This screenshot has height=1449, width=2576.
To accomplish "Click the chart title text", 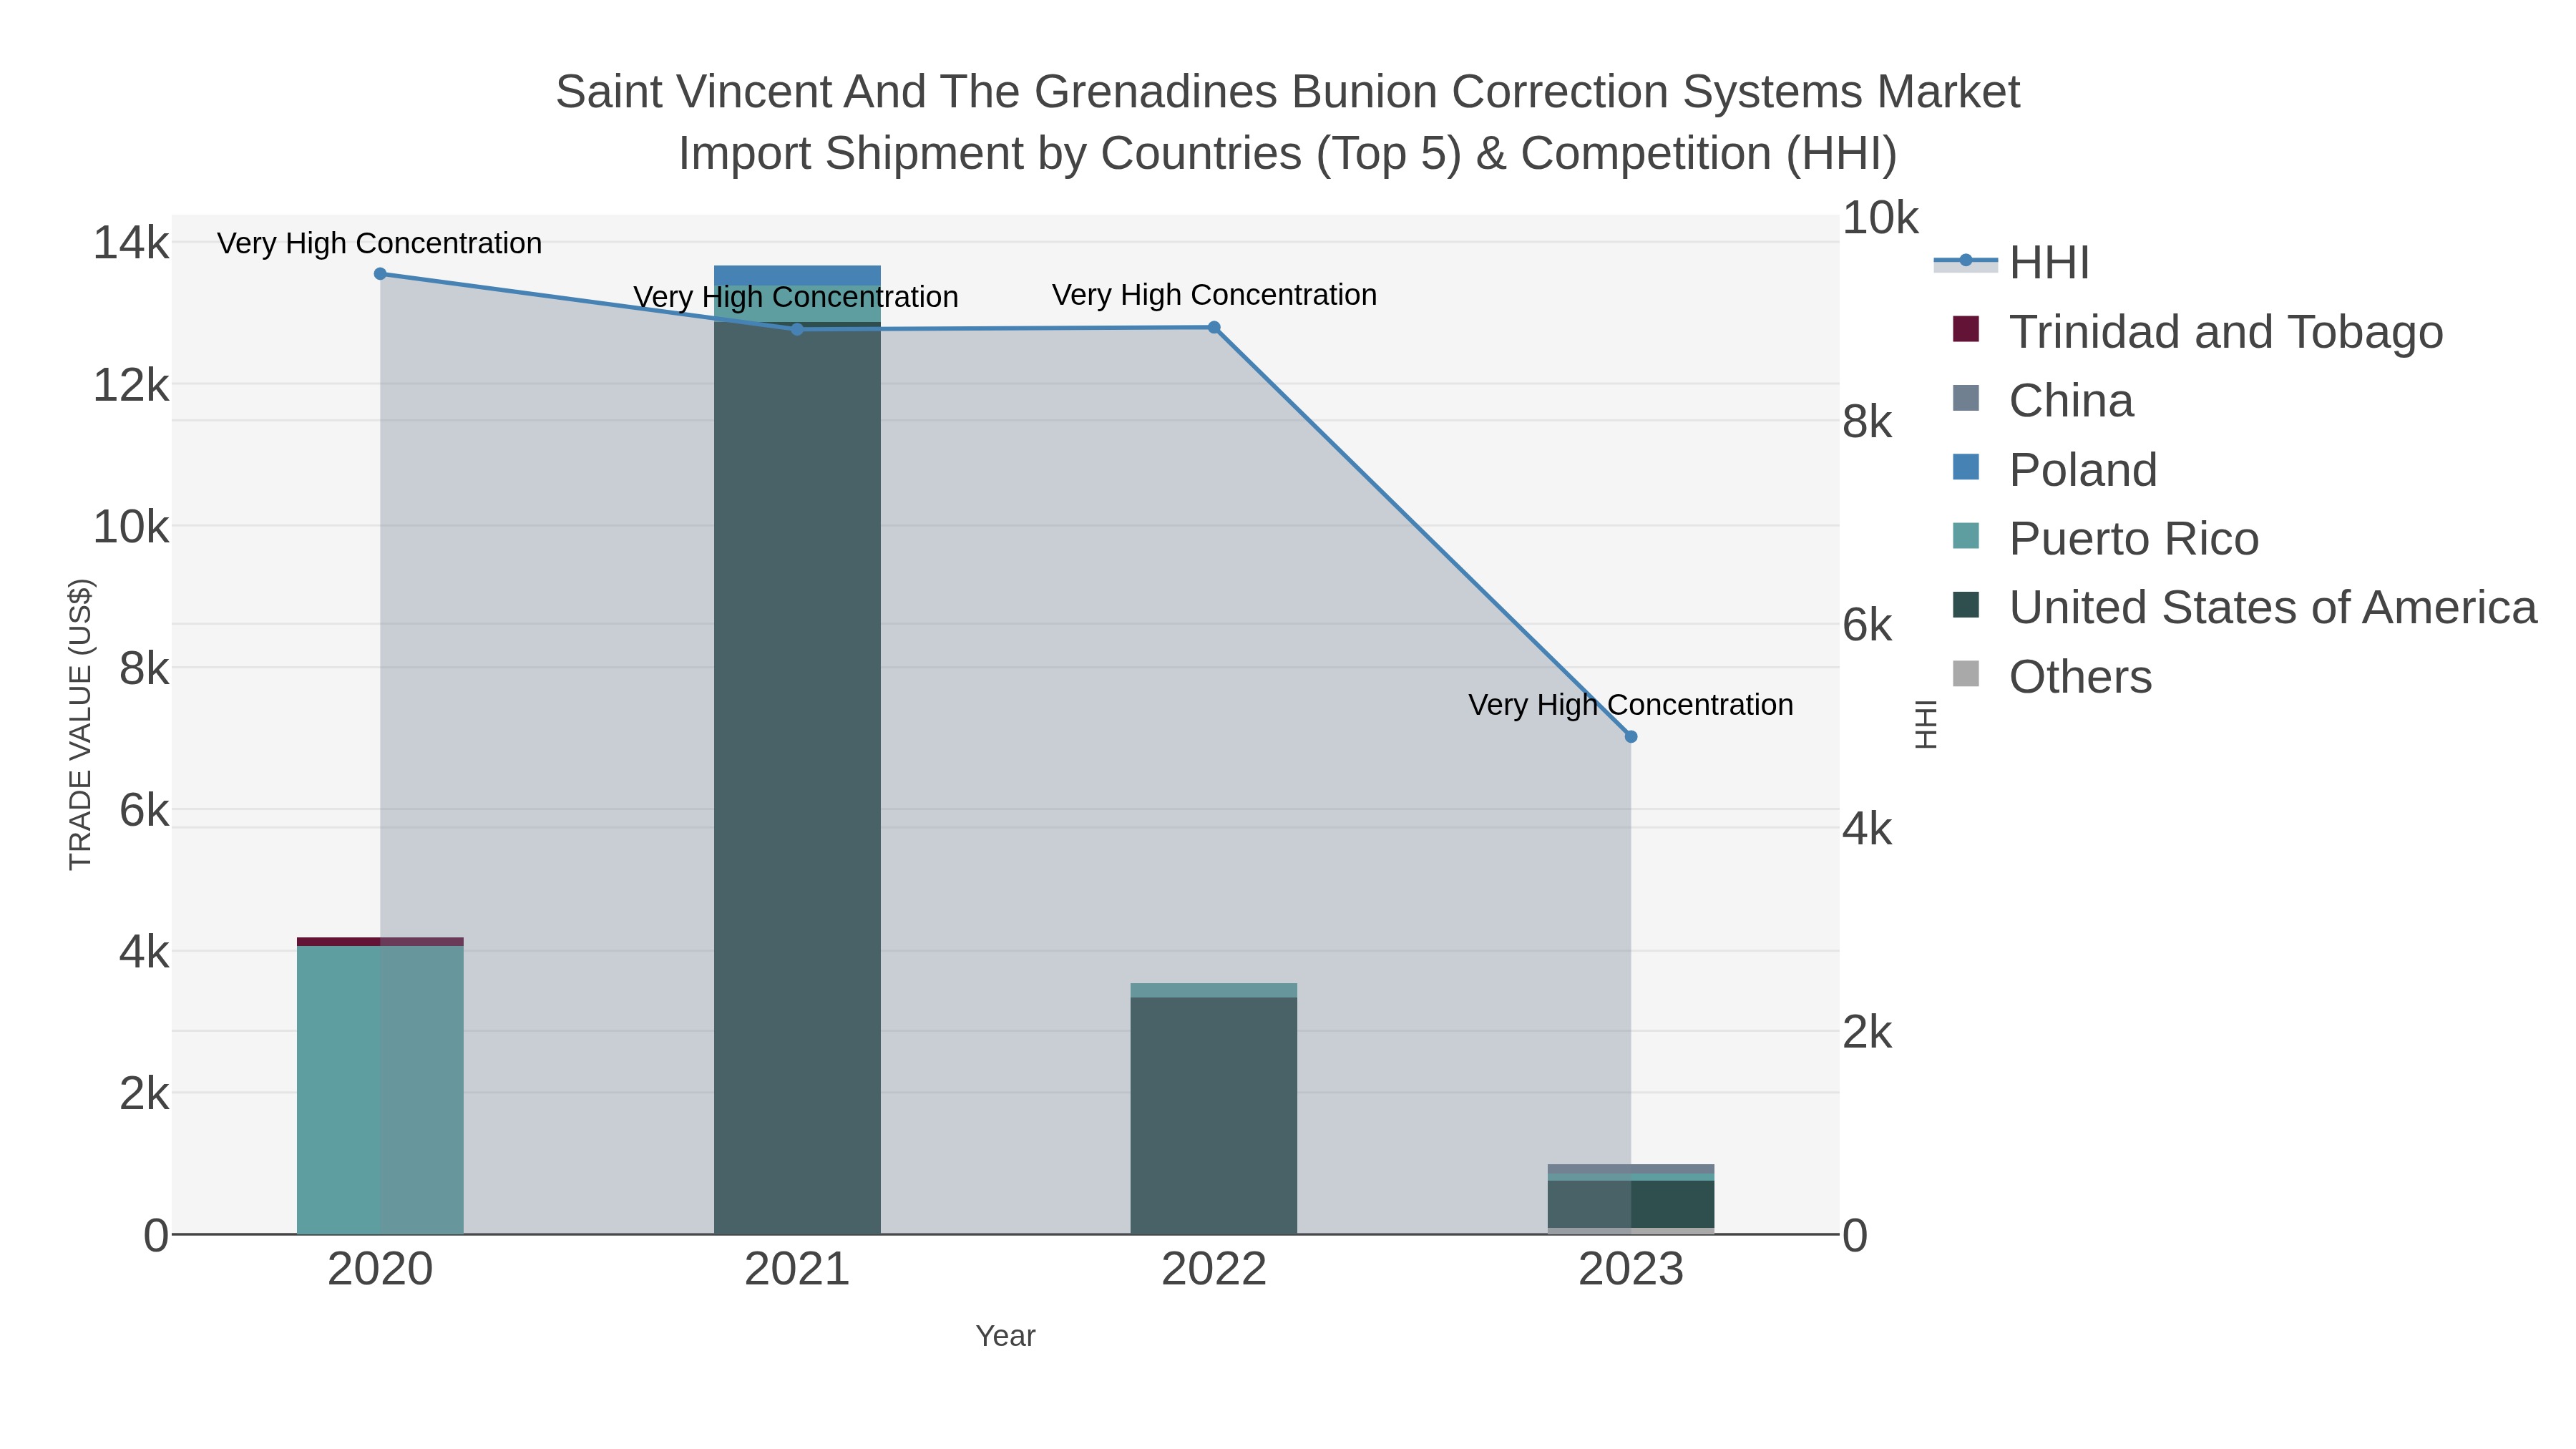I will click(x=1288, y=123).
